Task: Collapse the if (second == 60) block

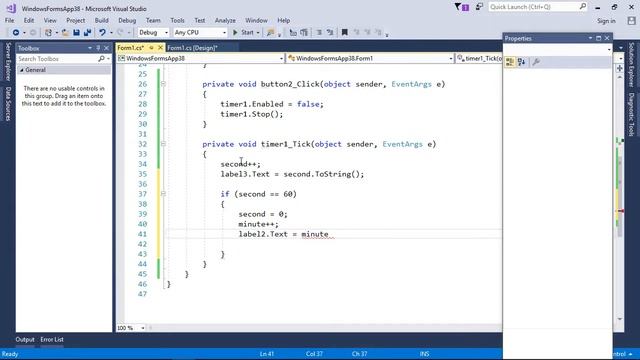Action: tap(163, 194)
